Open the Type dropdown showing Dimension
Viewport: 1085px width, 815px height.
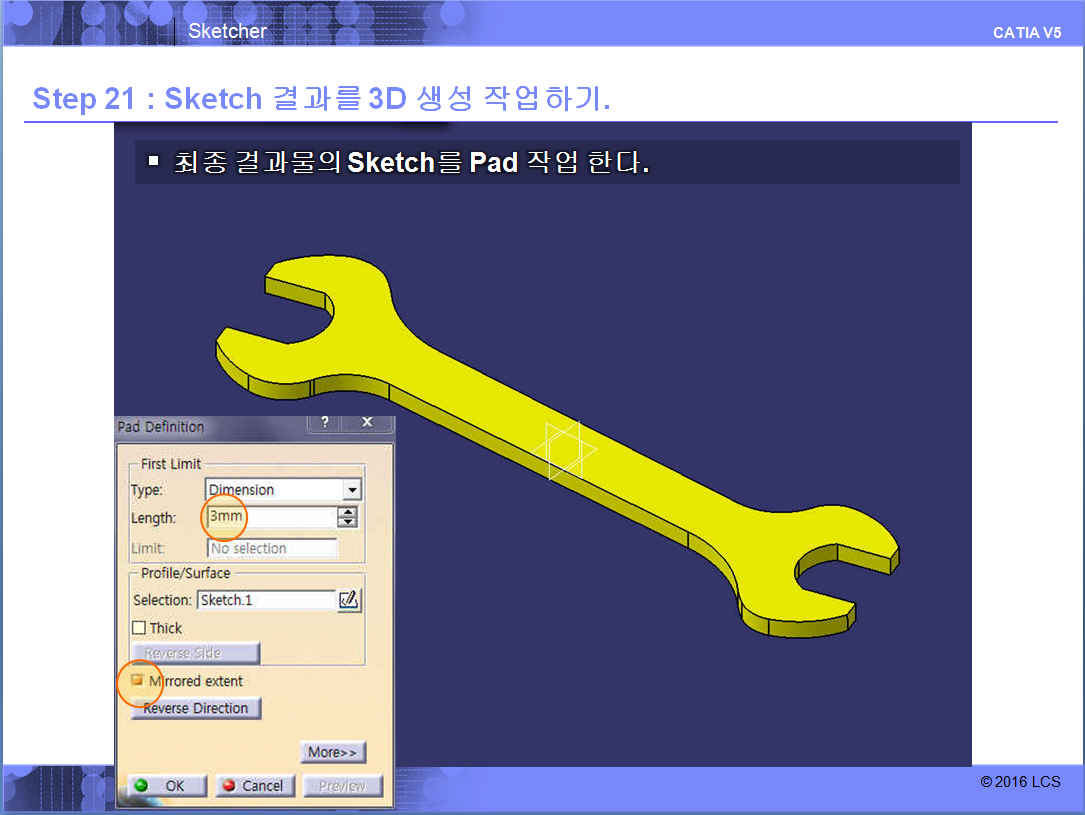(x=350, y=490)
